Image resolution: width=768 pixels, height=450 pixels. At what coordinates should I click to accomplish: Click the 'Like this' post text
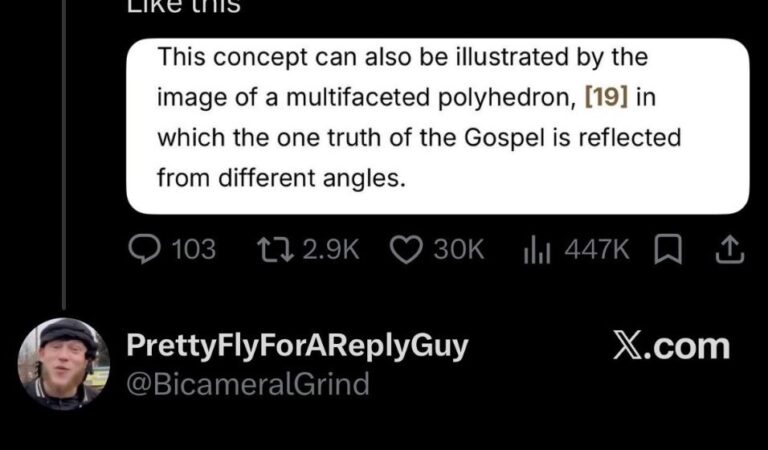pyautogui.click(x=184, y=6)
